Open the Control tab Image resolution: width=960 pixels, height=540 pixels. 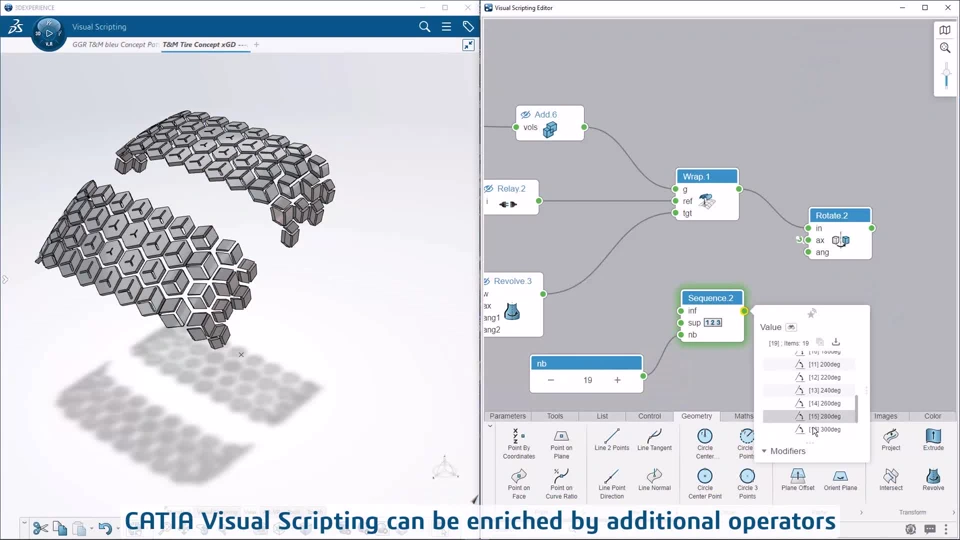click(650, 416)
